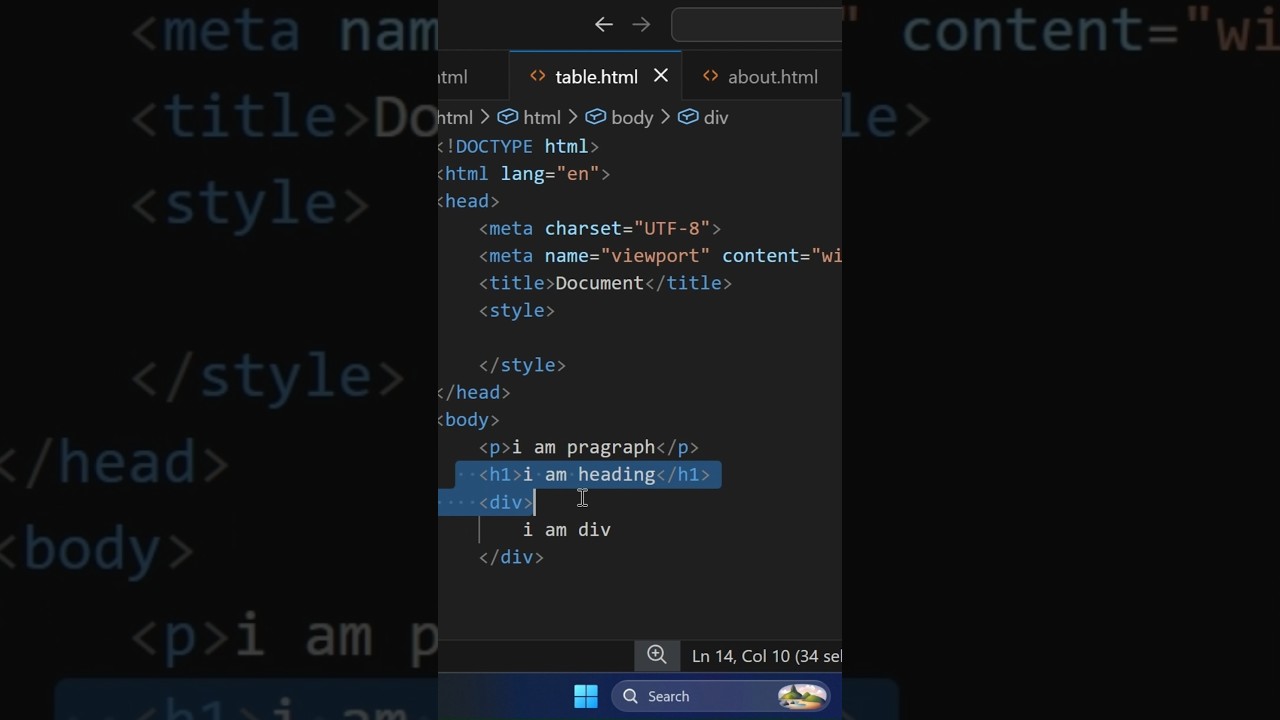Click the closing /div tag
This screenshot has height=720, width=1280.
coord(511,557)
